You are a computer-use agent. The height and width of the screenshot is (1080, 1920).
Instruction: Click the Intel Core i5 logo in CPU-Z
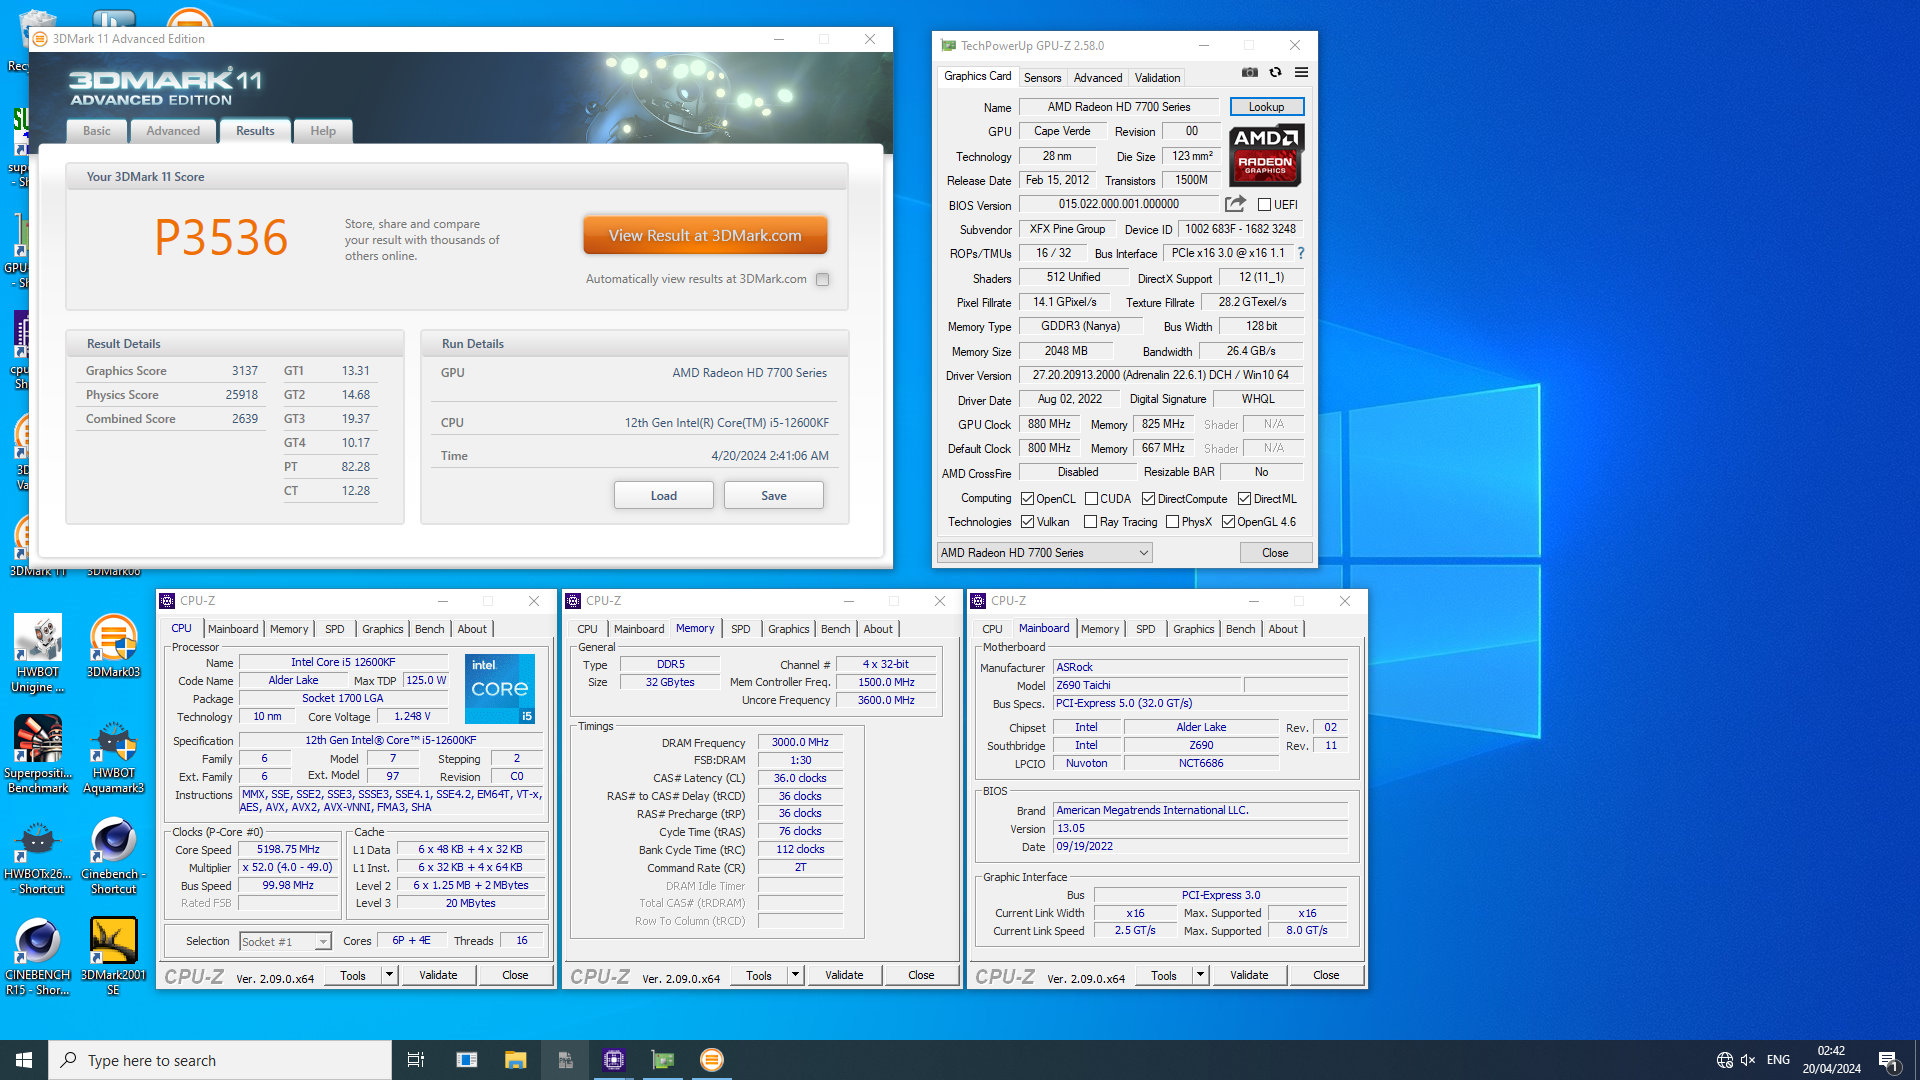click(500, 689)
